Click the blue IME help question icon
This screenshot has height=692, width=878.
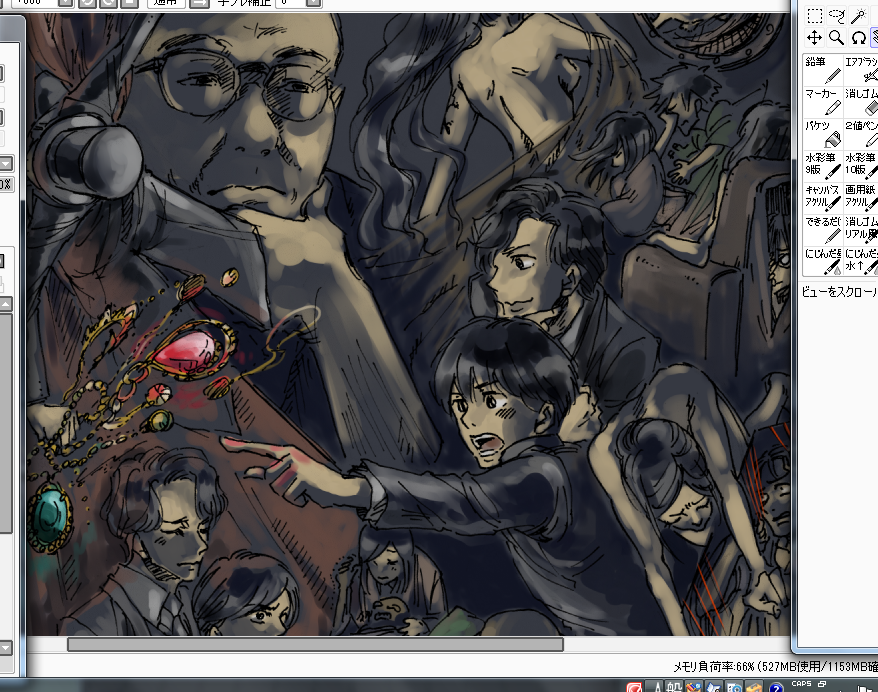(775, 688)
